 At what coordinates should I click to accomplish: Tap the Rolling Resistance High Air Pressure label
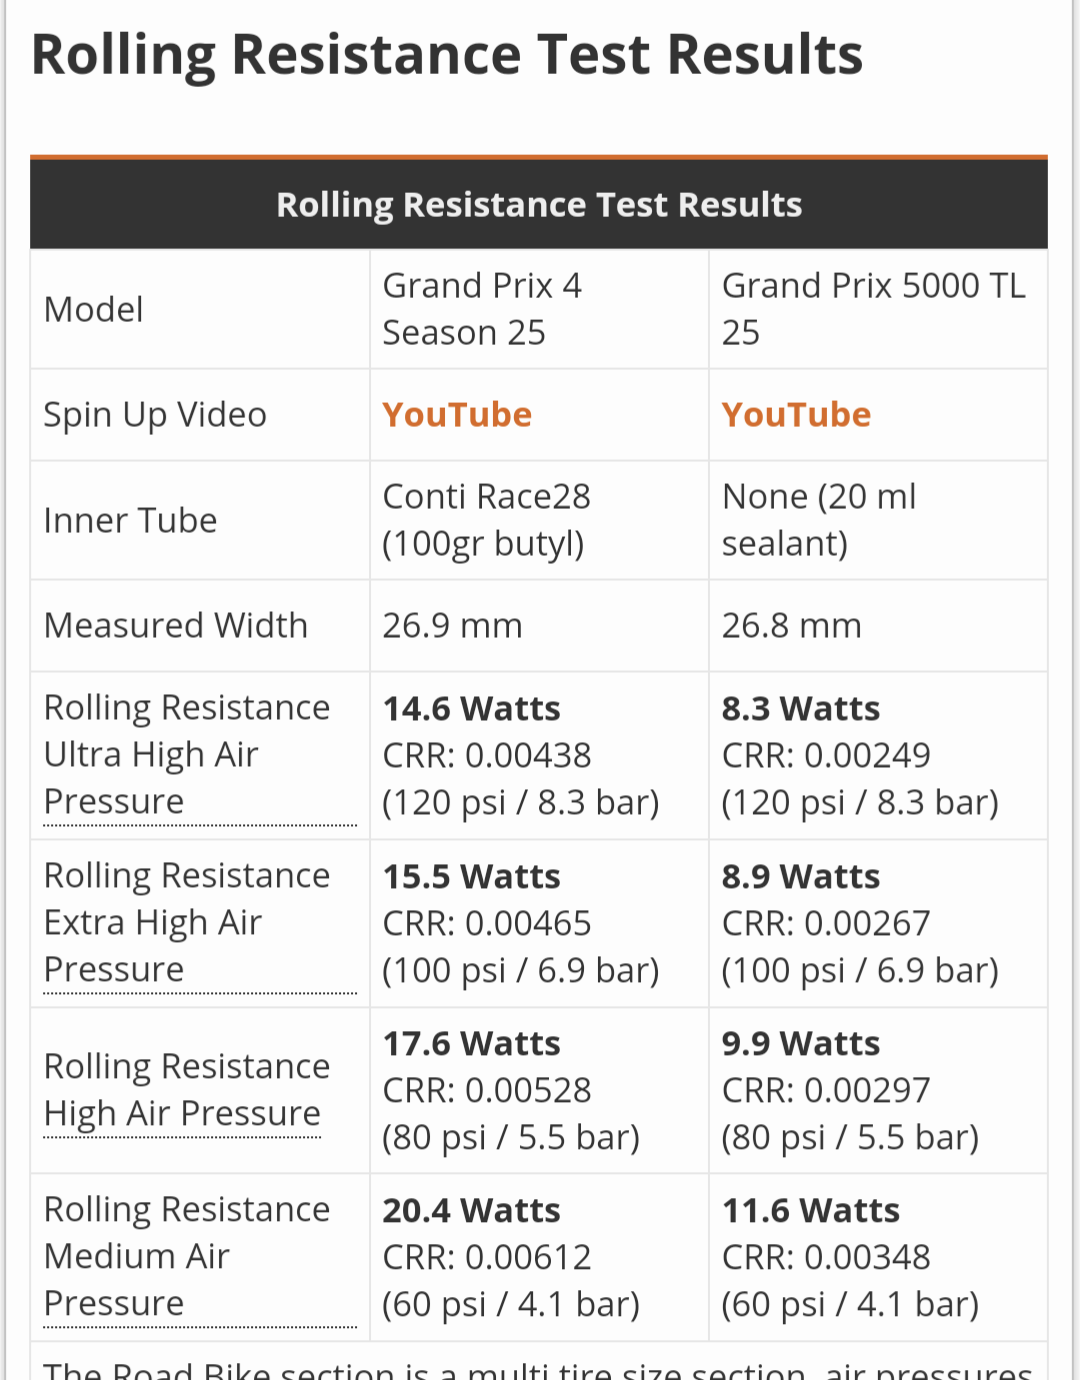point(187,1090)
